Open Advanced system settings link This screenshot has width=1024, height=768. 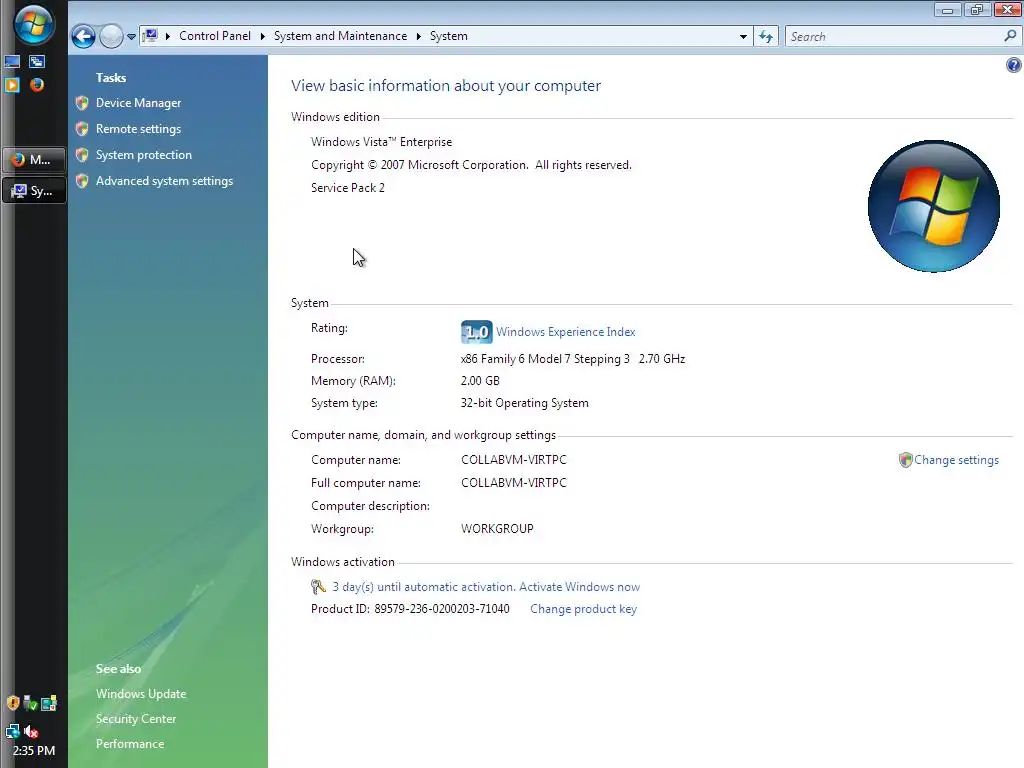pos(165,181)
